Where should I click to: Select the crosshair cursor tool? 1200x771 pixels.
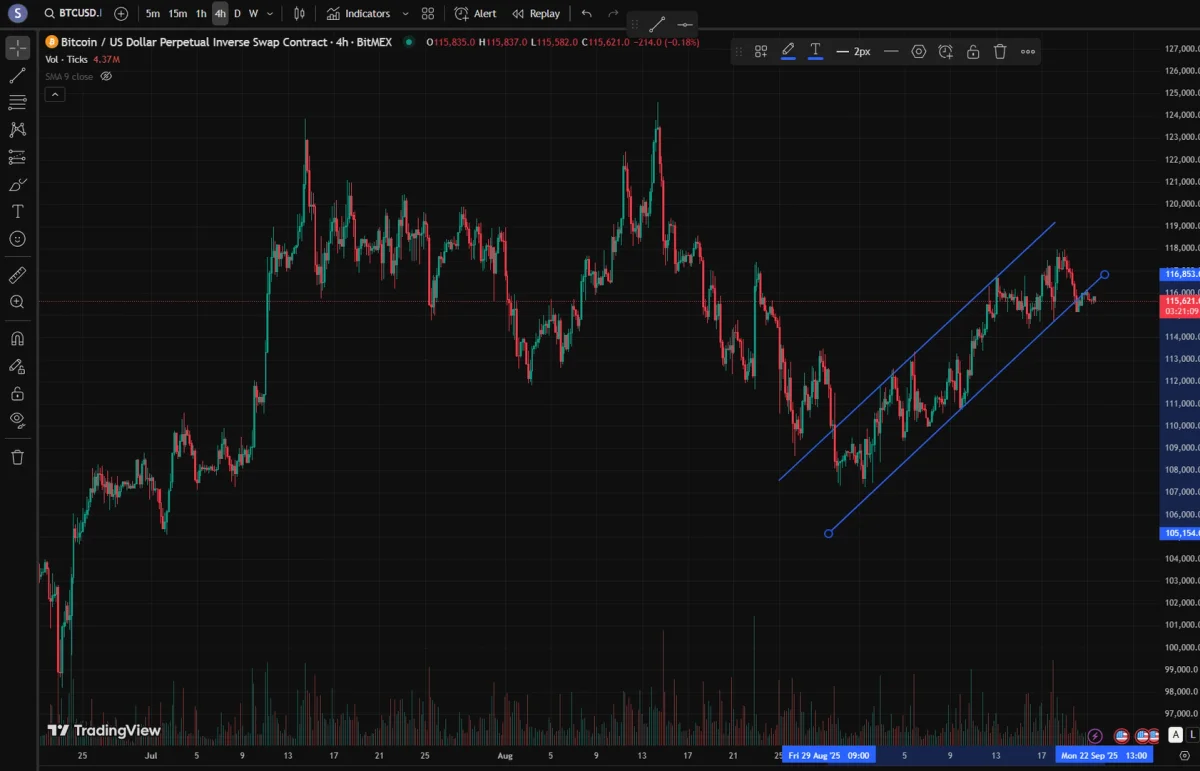[17, 48]
